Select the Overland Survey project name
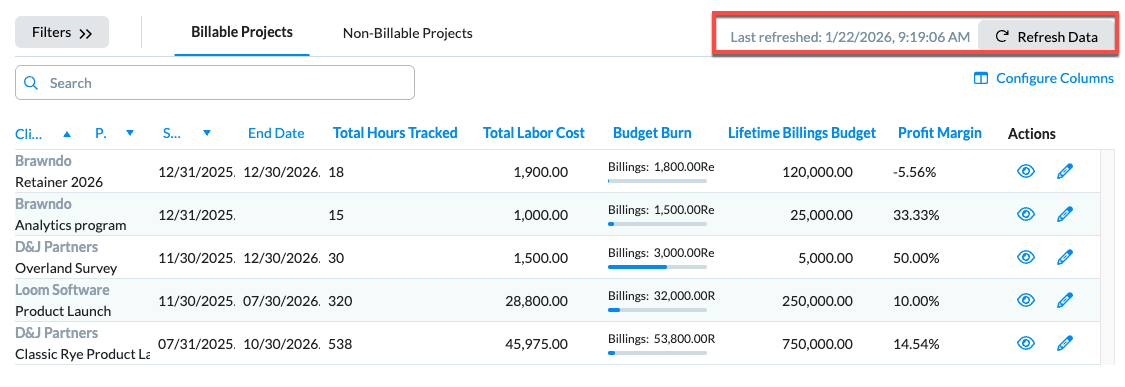The height and width of the screenshot is (387, 1125). click(66, 269)
